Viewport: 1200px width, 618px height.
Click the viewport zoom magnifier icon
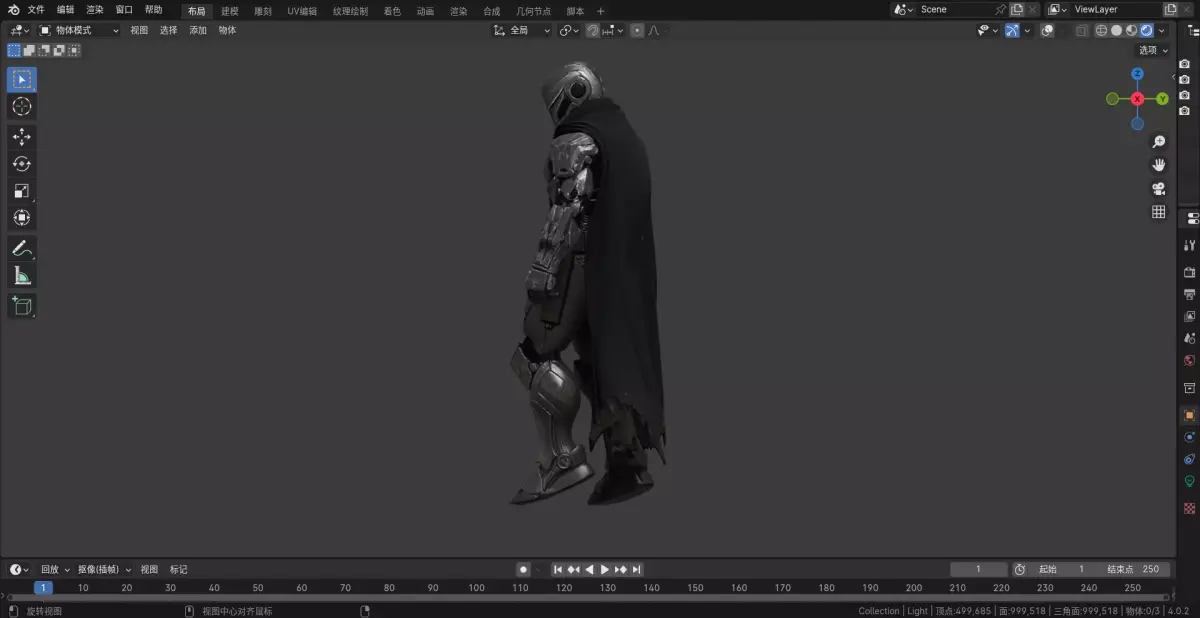pos(1159,142)
